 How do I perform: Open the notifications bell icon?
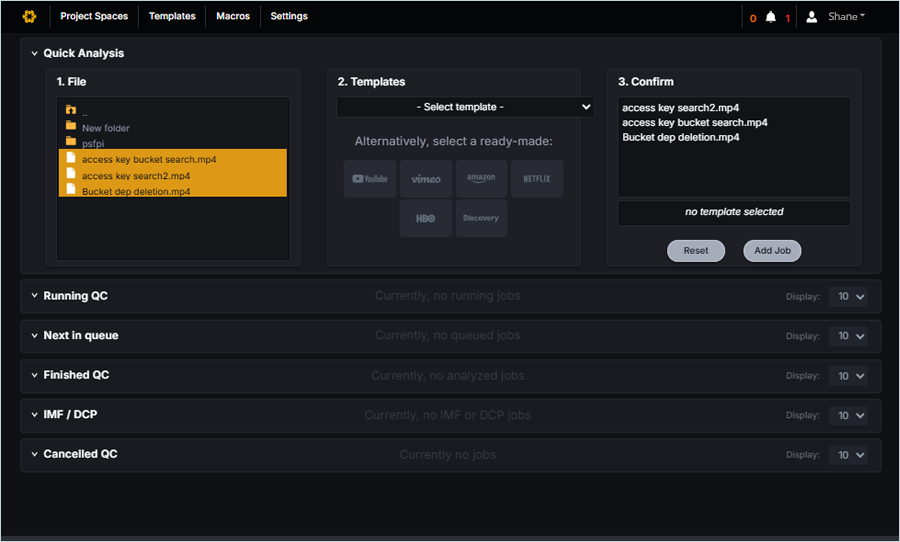[770, 17]
